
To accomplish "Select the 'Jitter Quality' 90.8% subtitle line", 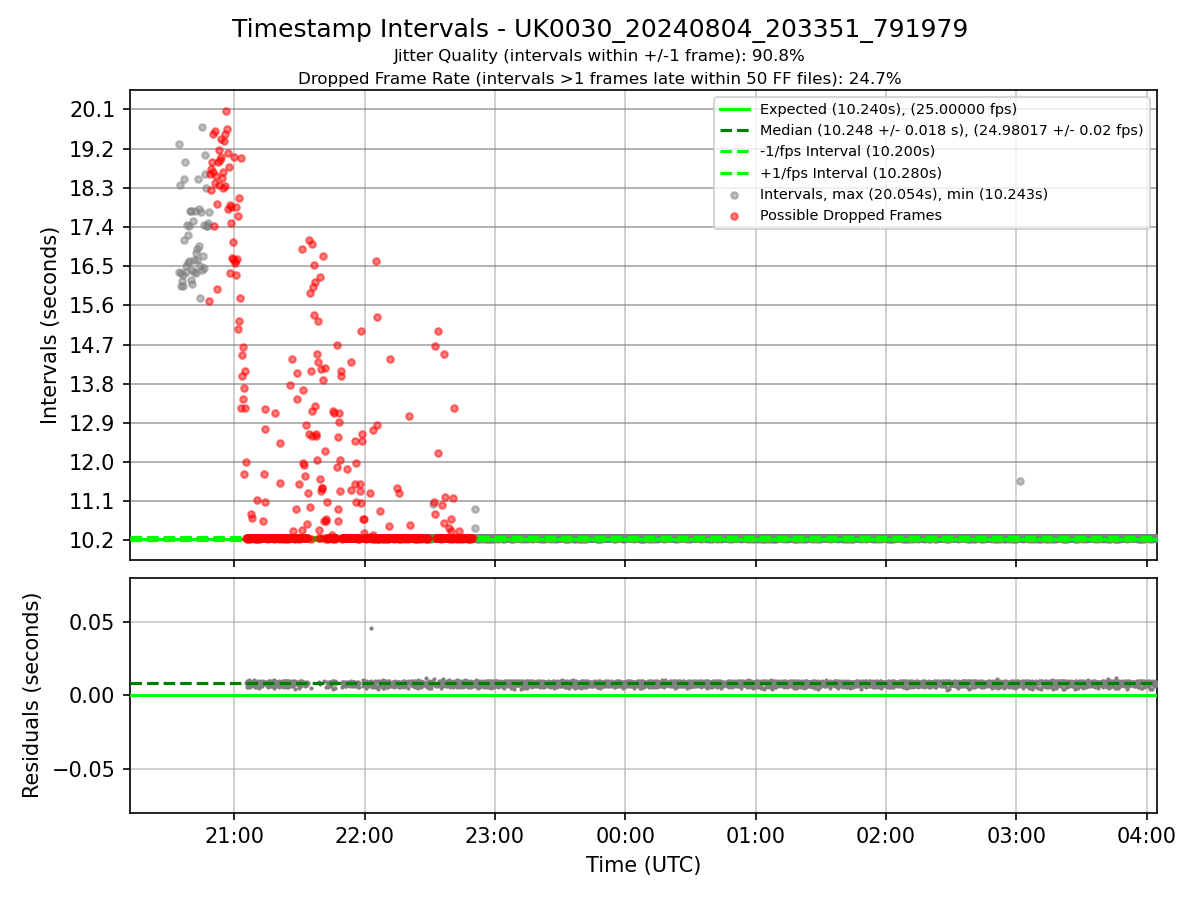I will point(600,56).
